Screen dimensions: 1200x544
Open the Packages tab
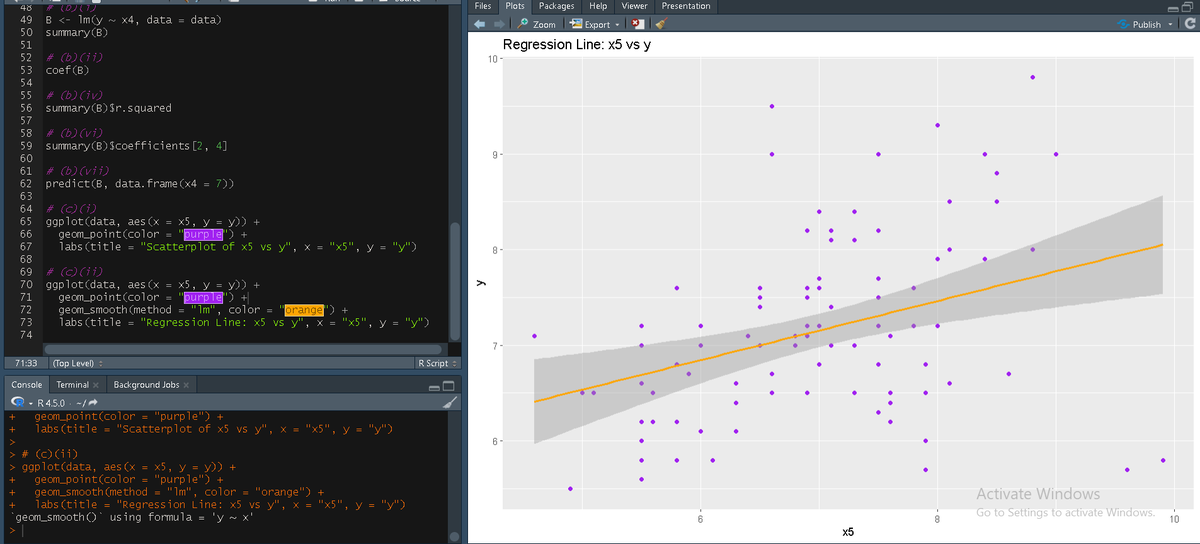tap(556, 6)
